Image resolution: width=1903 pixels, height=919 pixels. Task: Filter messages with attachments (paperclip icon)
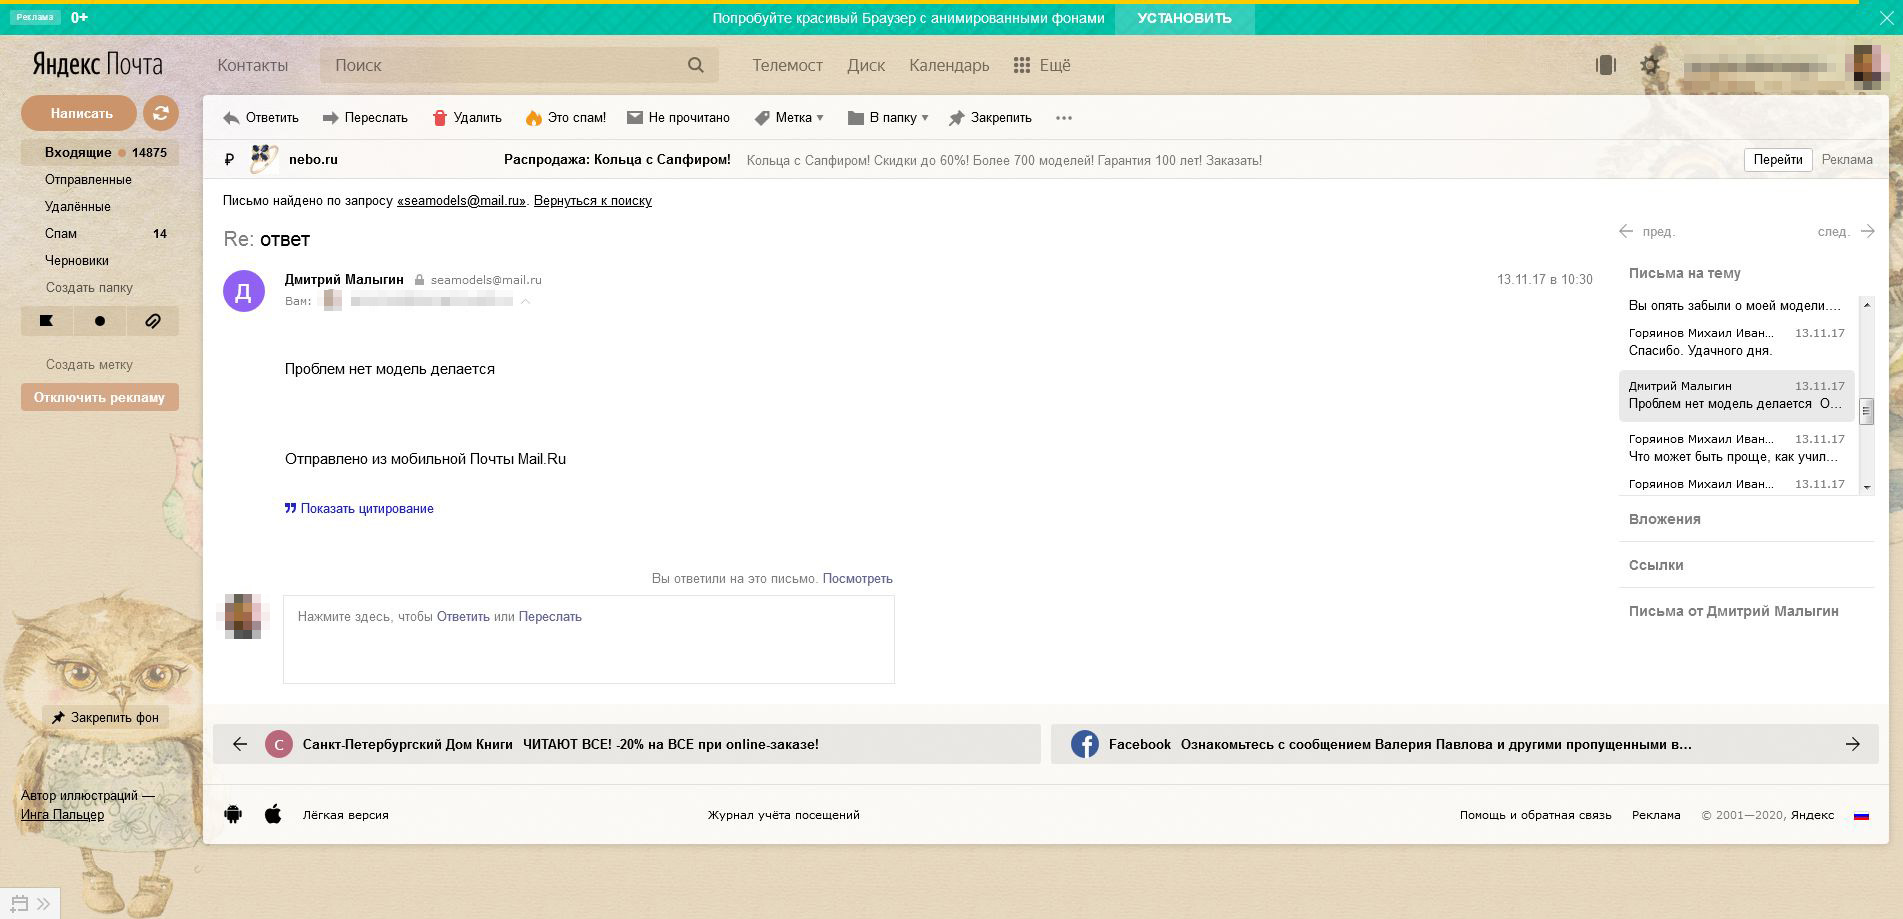point(153,321)
